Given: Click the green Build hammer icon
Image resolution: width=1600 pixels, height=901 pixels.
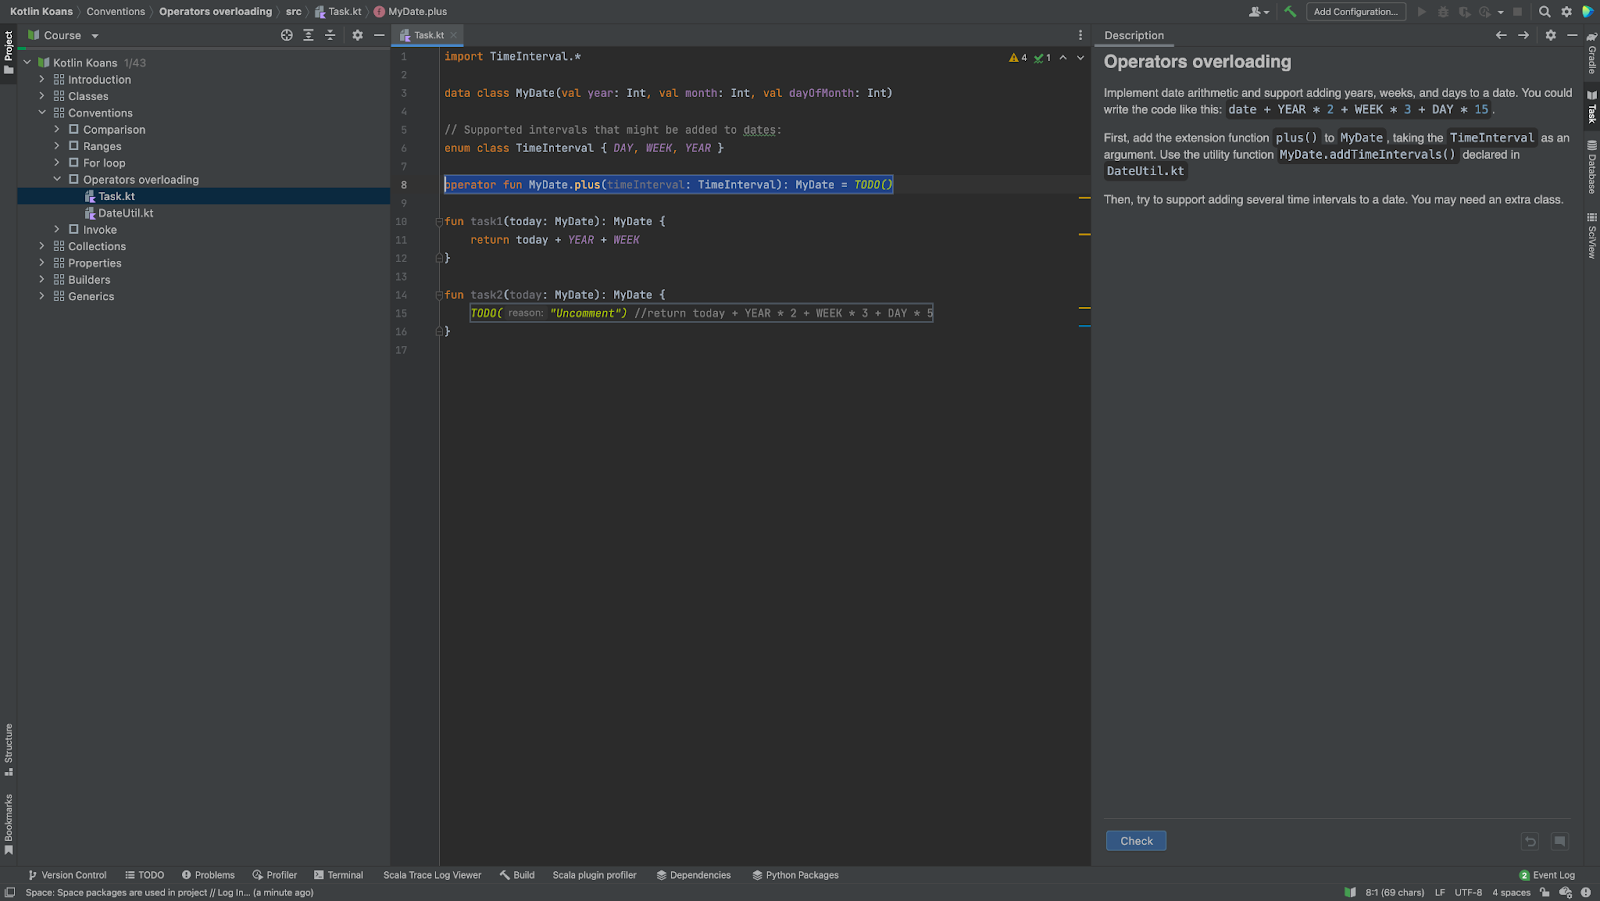Looking at the screenshot, I should click(1290, 12).
